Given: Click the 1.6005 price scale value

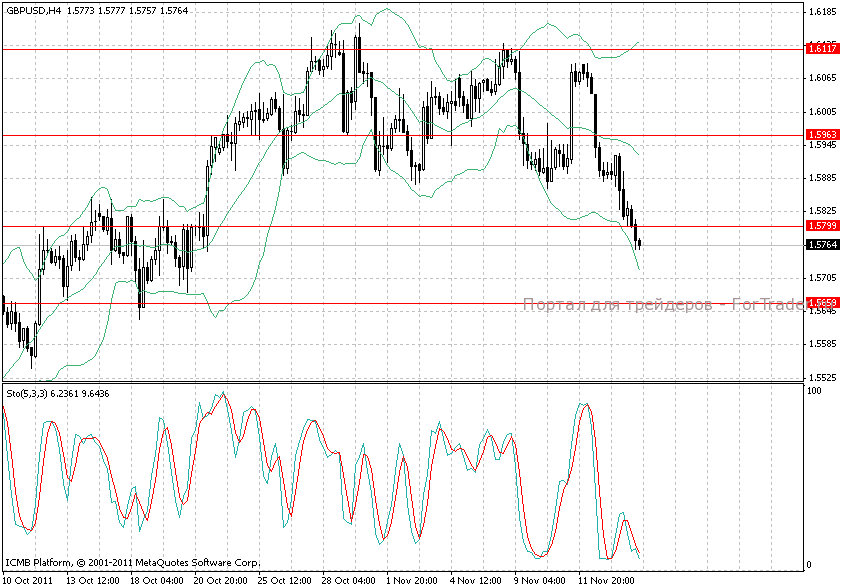Looking at the screenshot, I should point(823,112).
